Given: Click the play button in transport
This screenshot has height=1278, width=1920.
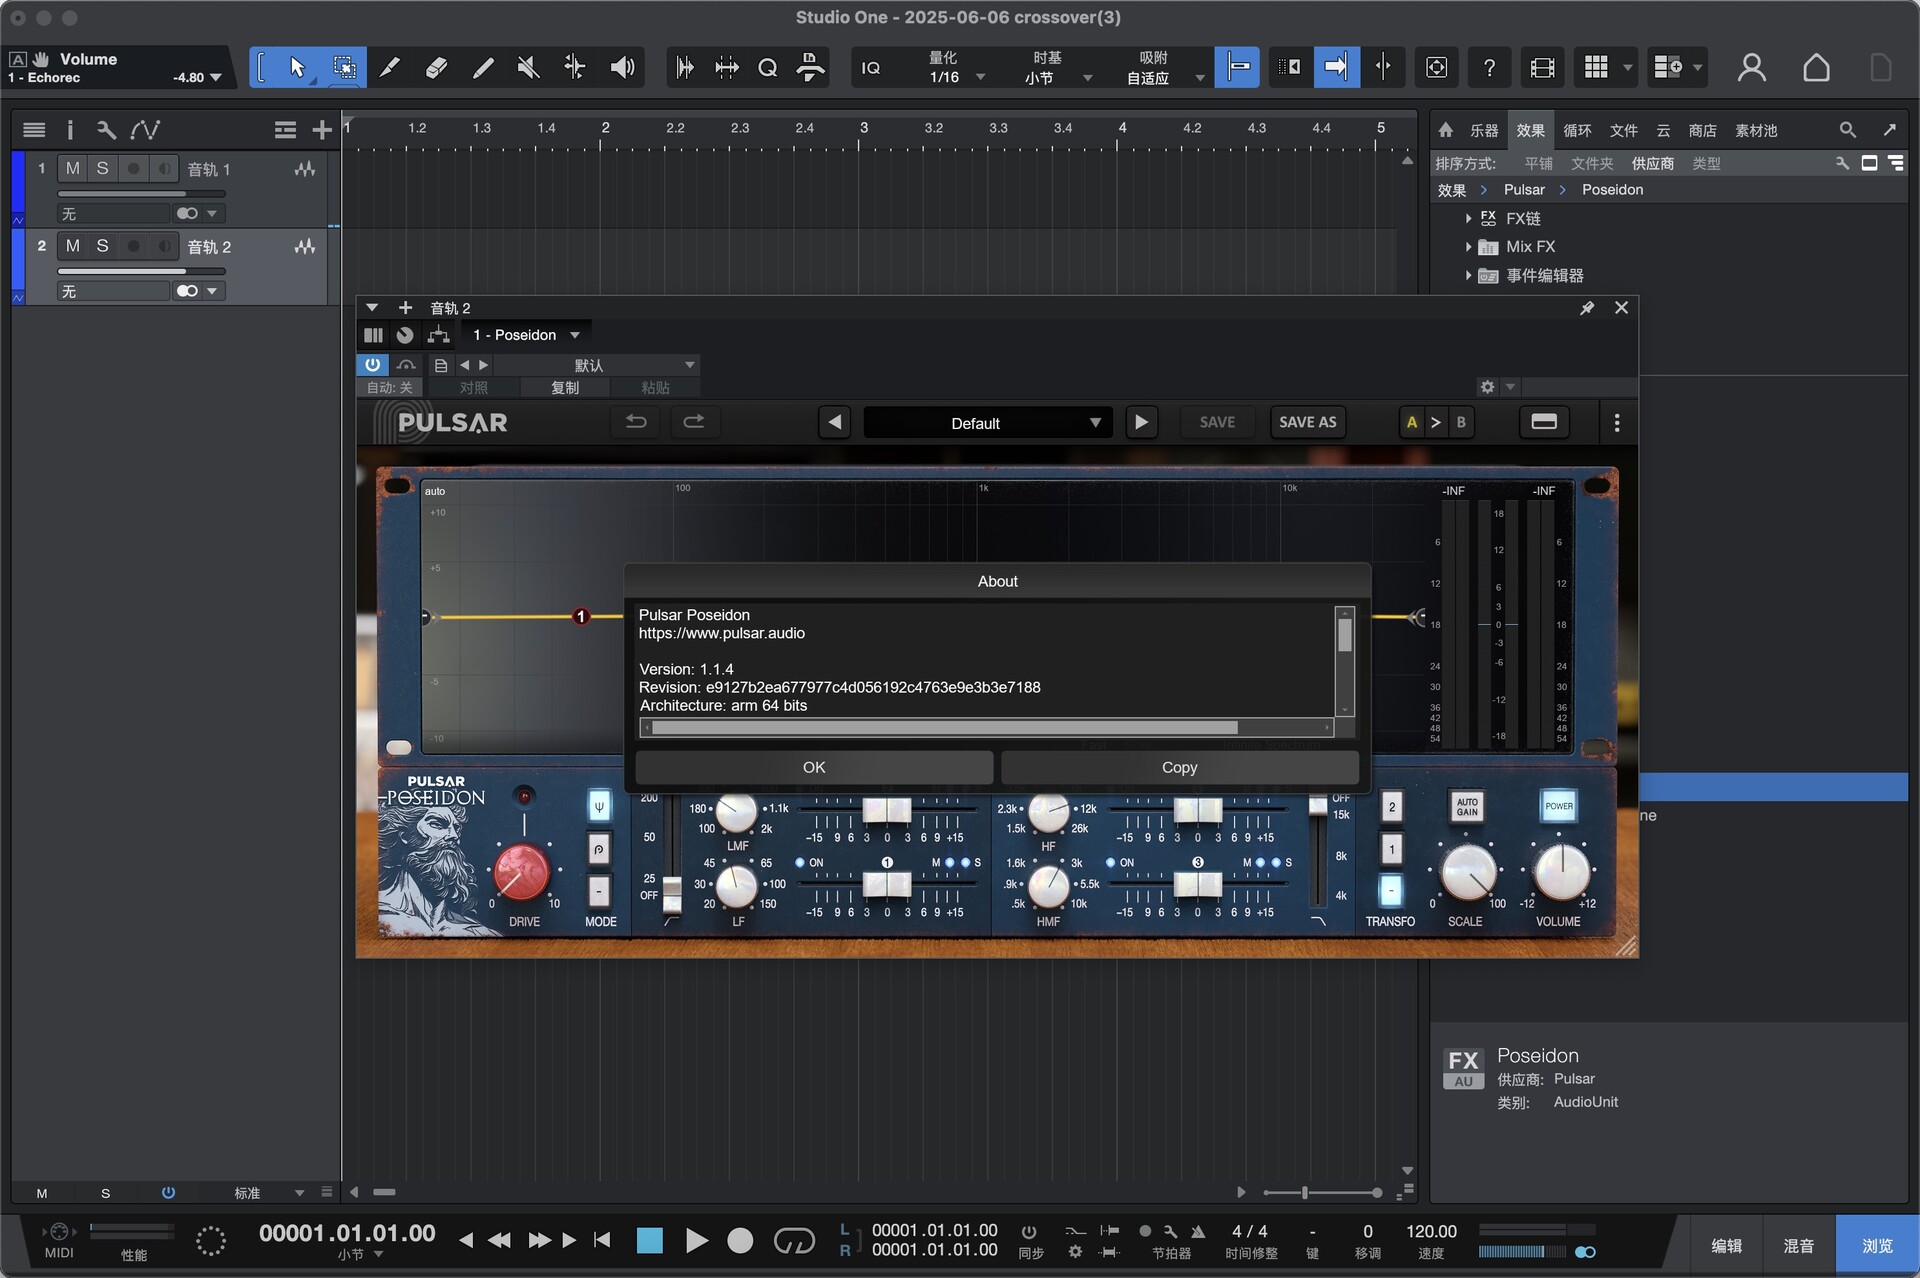Looking at the screenshot, I should point(696,1241).
